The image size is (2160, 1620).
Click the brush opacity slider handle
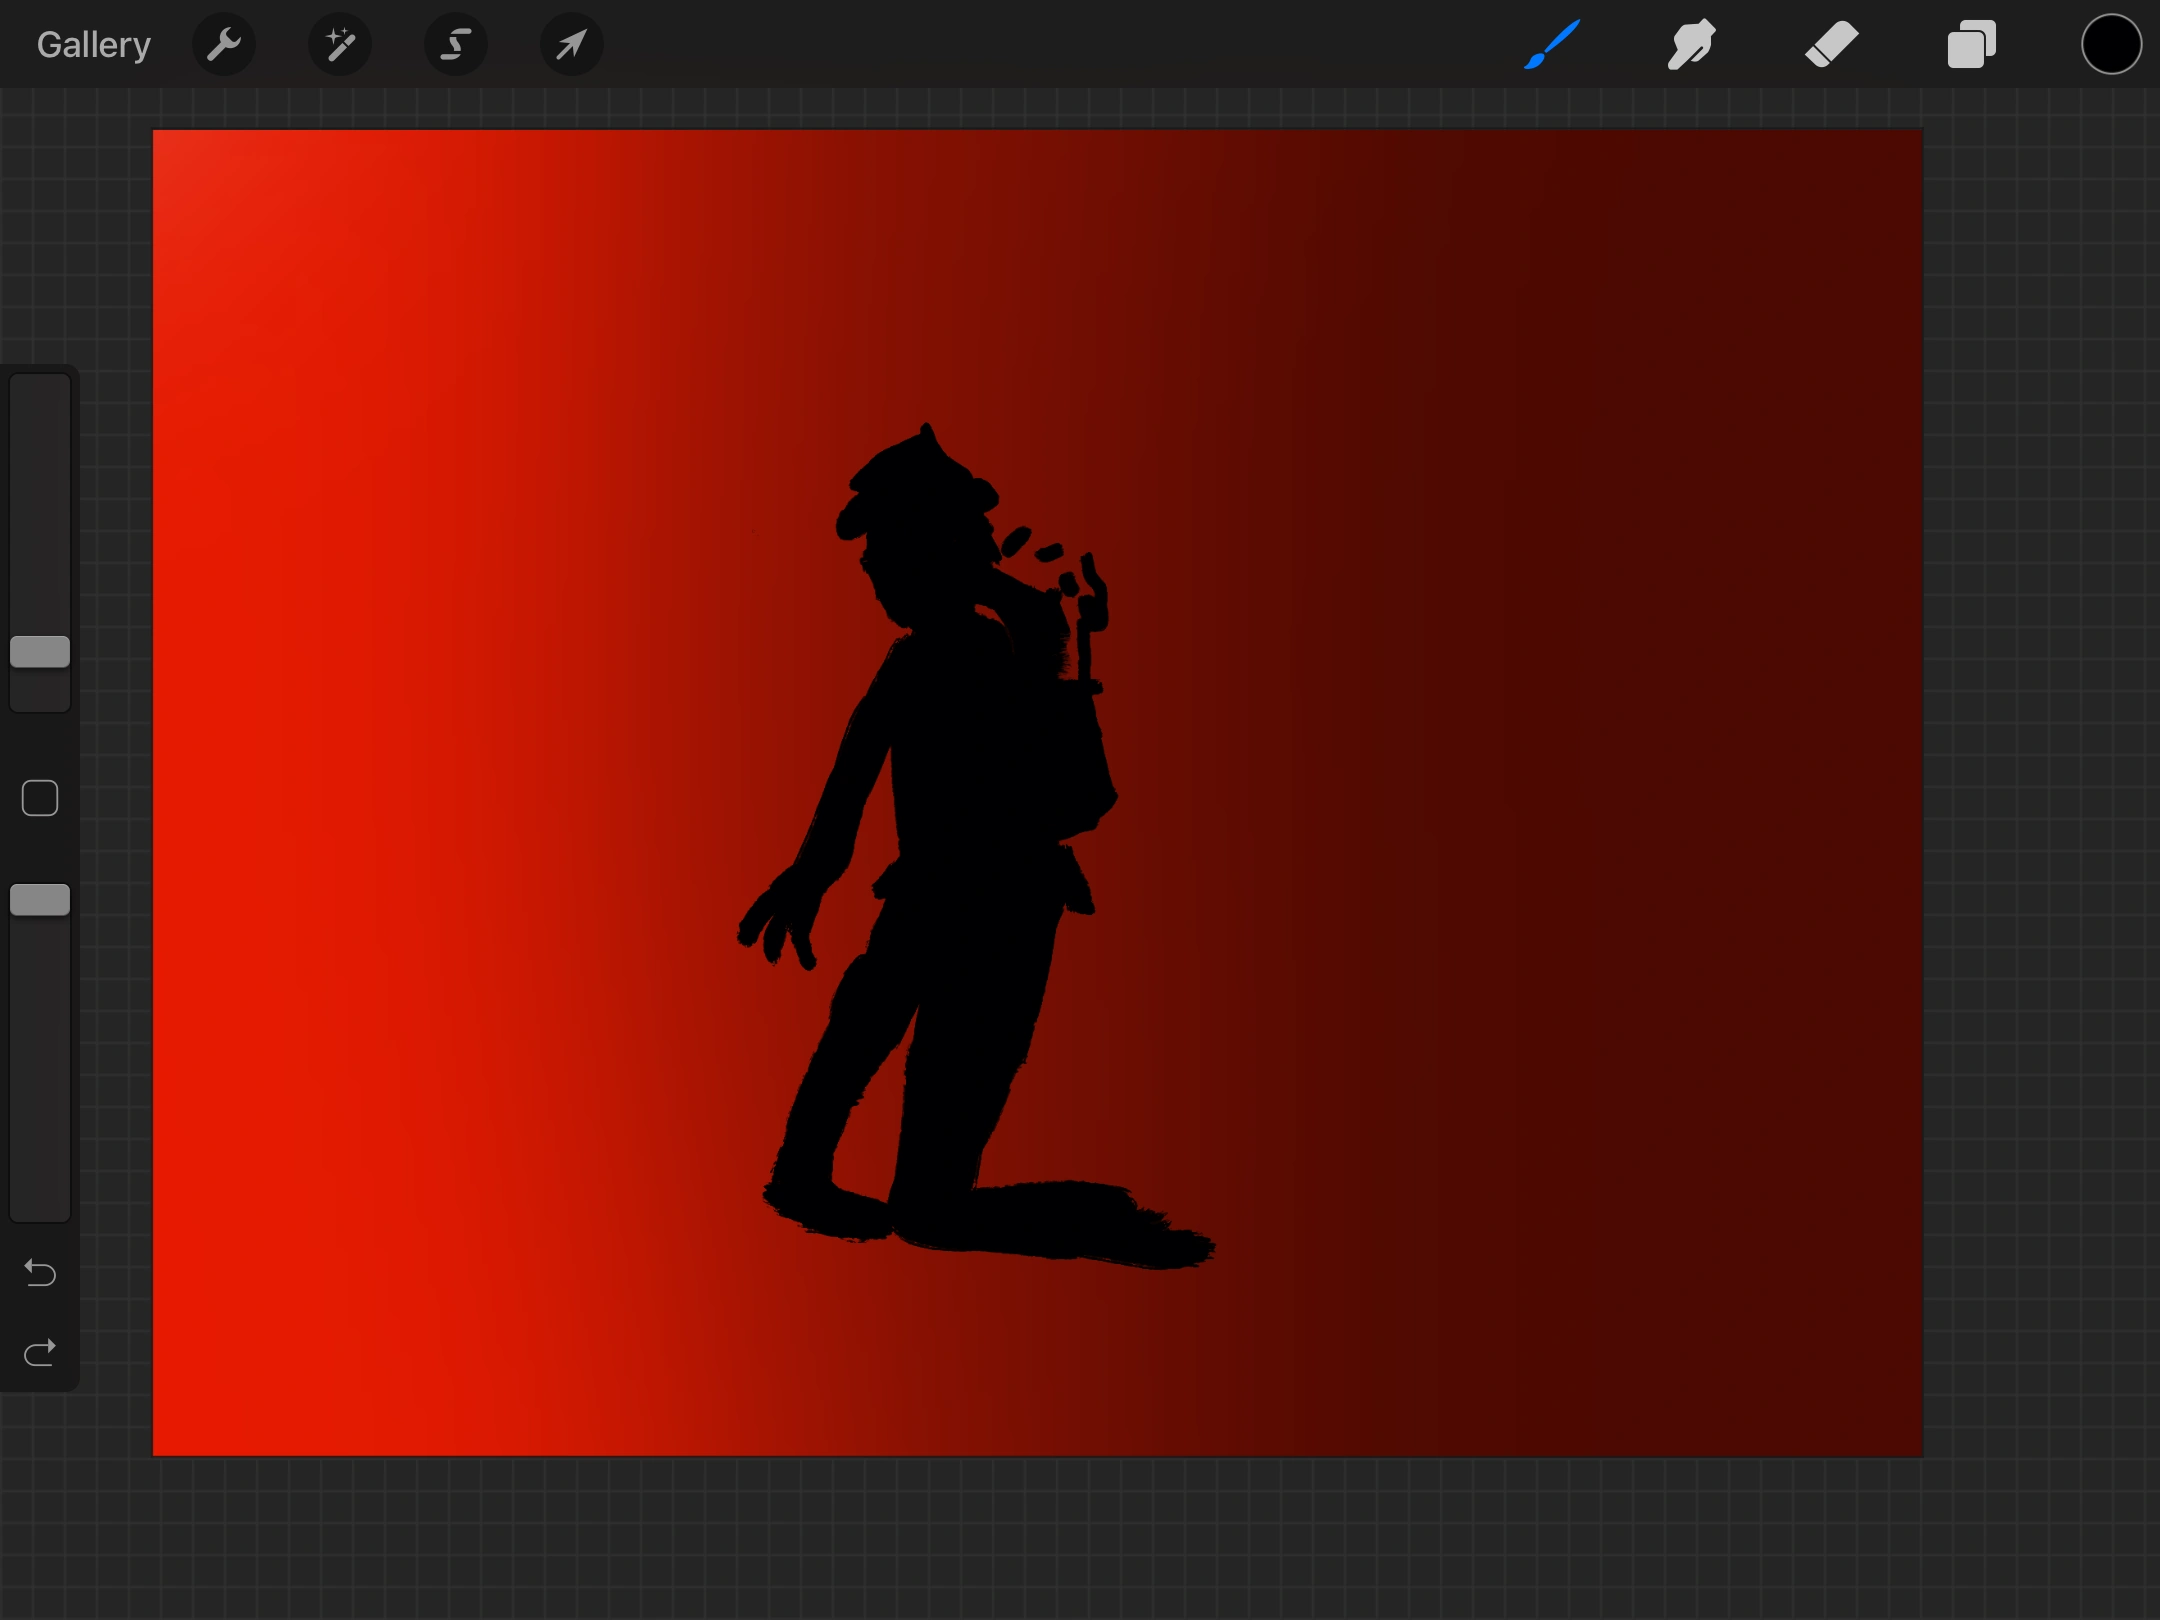pyautogui.click(x=40, y=900)
